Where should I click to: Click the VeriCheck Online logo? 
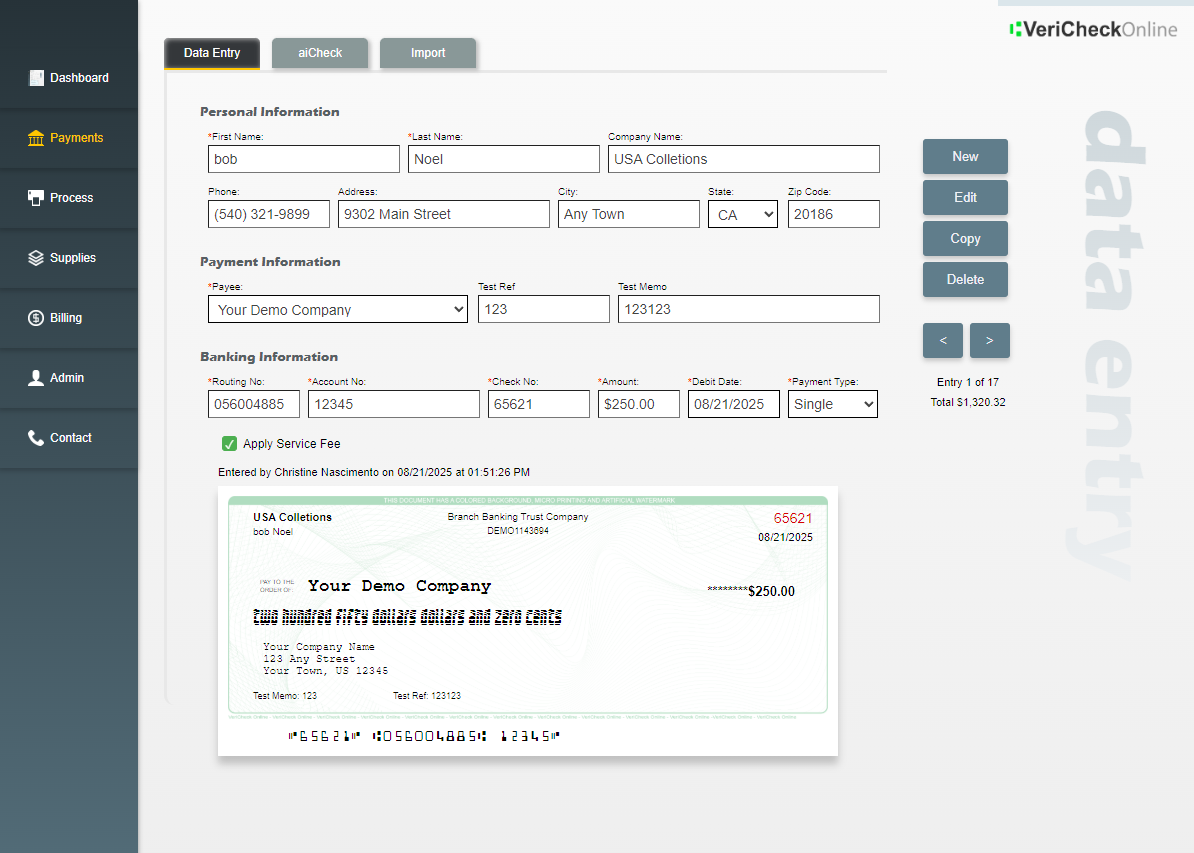click(1093, 29)
